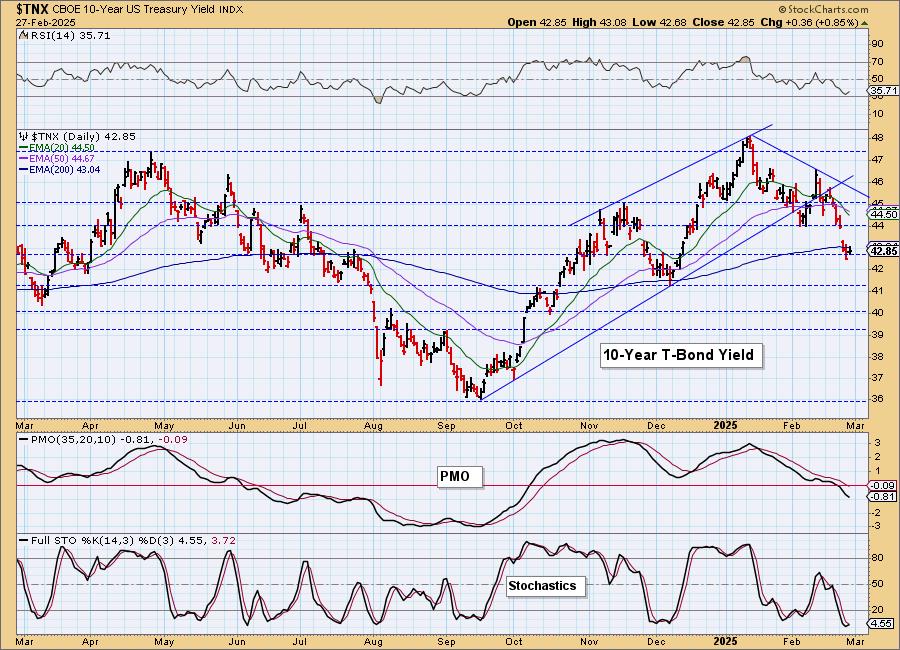The width and height of the screenshot is (900, 650).
Task: Click the black legend line before PMO(35,20,10)
Action: (x=24, y=439)
